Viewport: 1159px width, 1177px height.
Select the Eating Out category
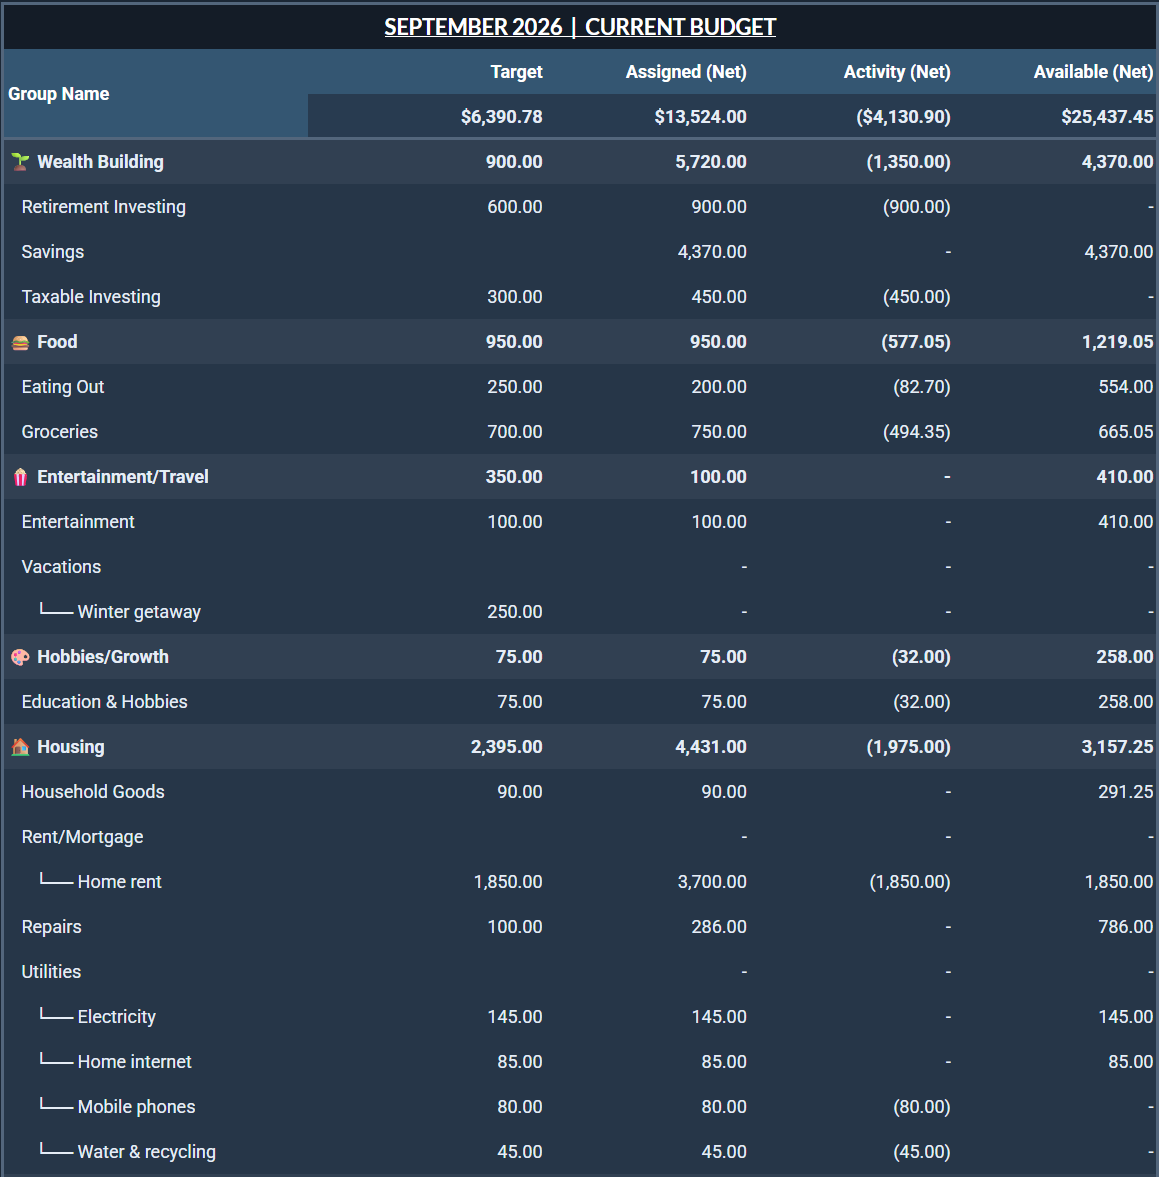pos(63,387)
